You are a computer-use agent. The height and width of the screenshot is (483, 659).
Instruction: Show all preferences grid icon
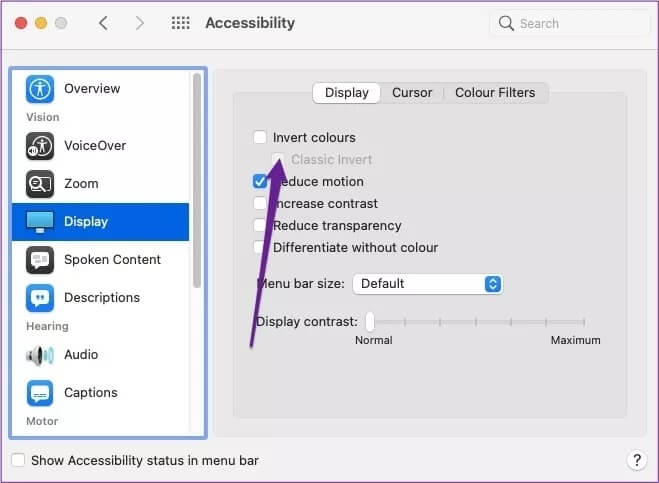181,23
